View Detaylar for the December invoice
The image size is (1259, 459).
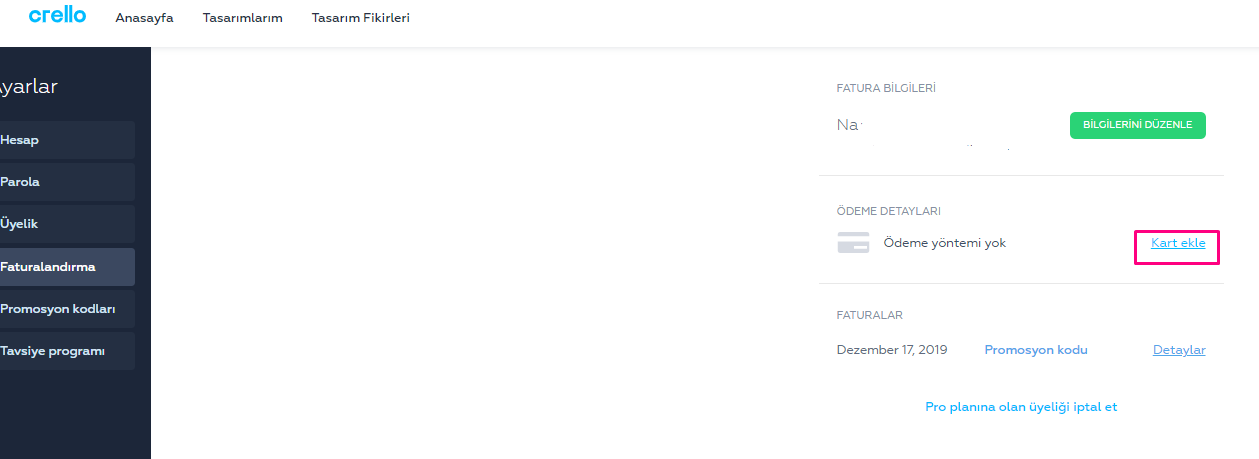(1179, 350)
